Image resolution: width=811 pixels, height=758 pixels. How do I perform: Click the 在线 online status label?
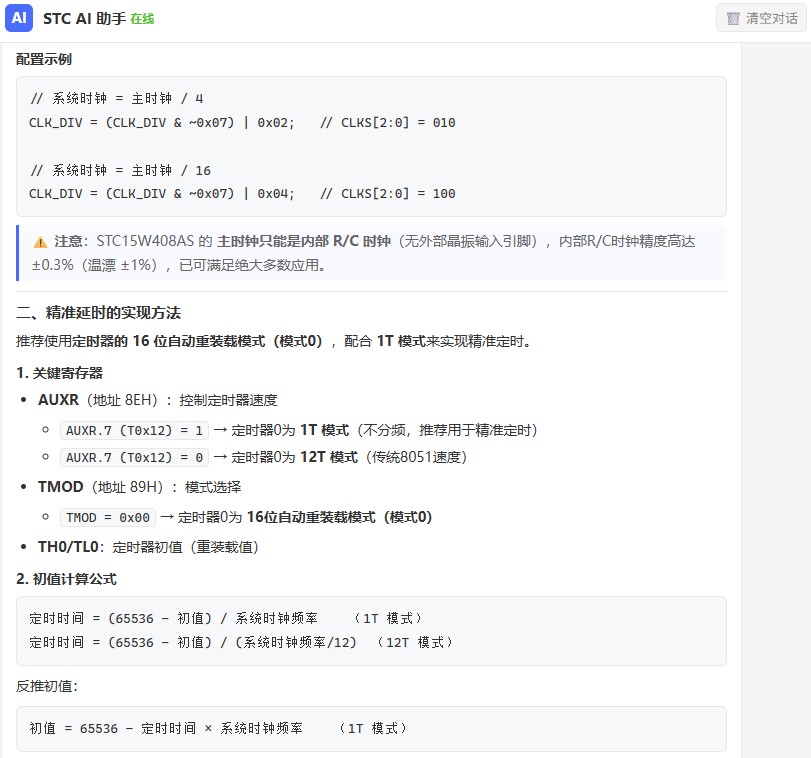point(142,19)
